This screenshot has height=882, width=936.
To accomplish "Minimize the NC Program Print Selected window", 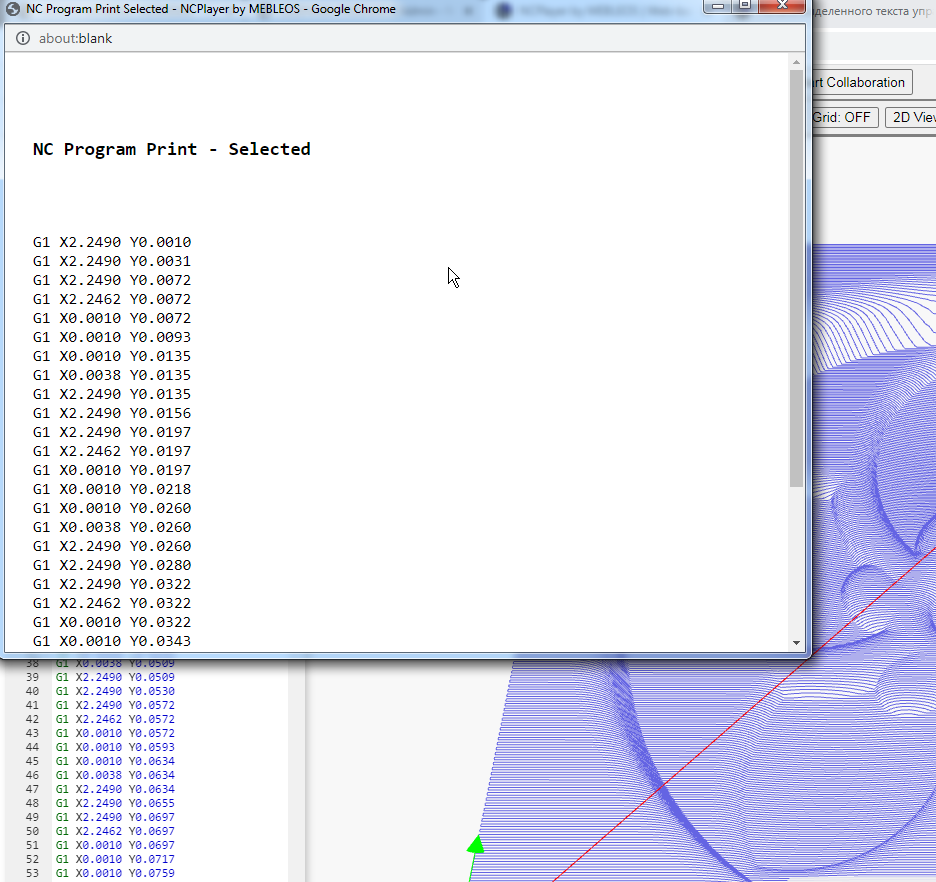I will [718, 5].
